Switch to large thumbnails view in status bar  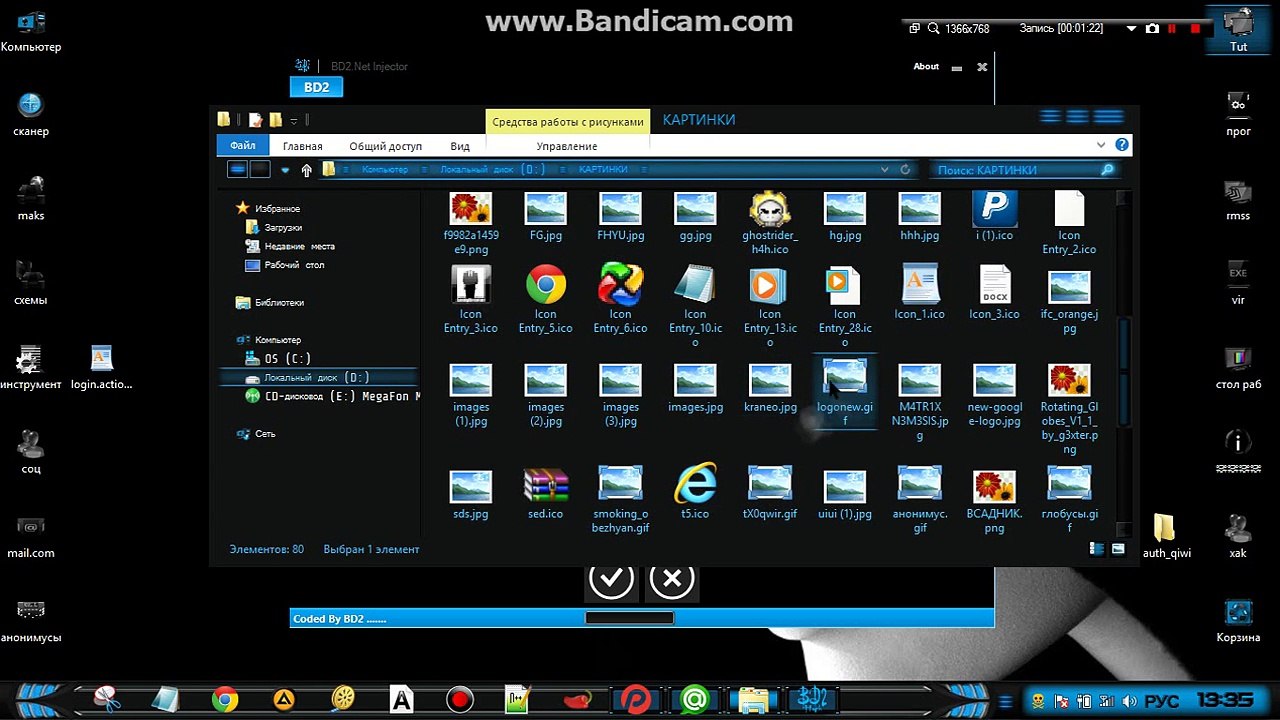[x=1118, y=549]
